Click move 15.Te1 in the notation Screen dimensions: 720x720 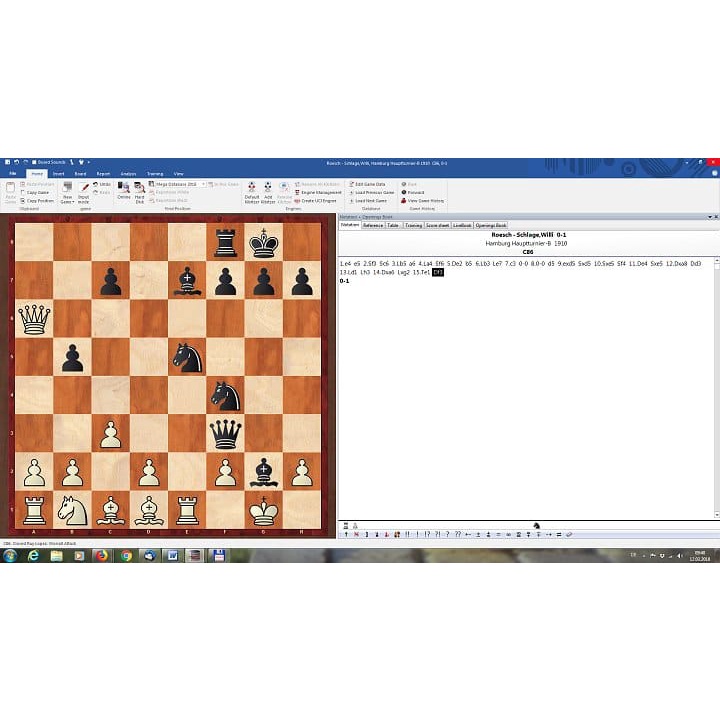click(x=421, y=272)
